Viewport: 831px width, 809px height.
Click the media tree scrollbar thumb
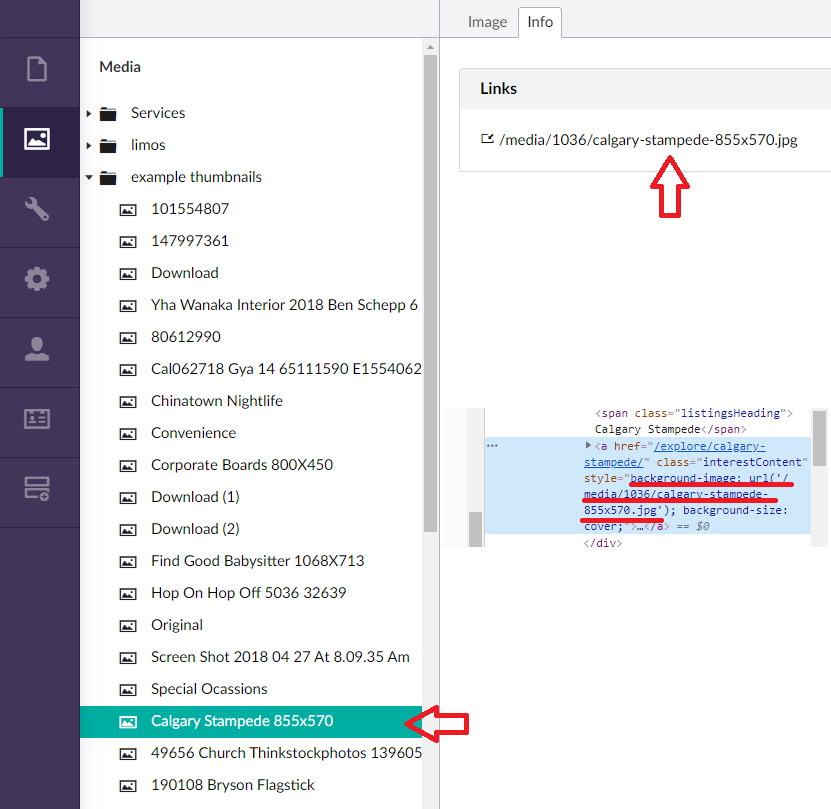pos(430,293)
